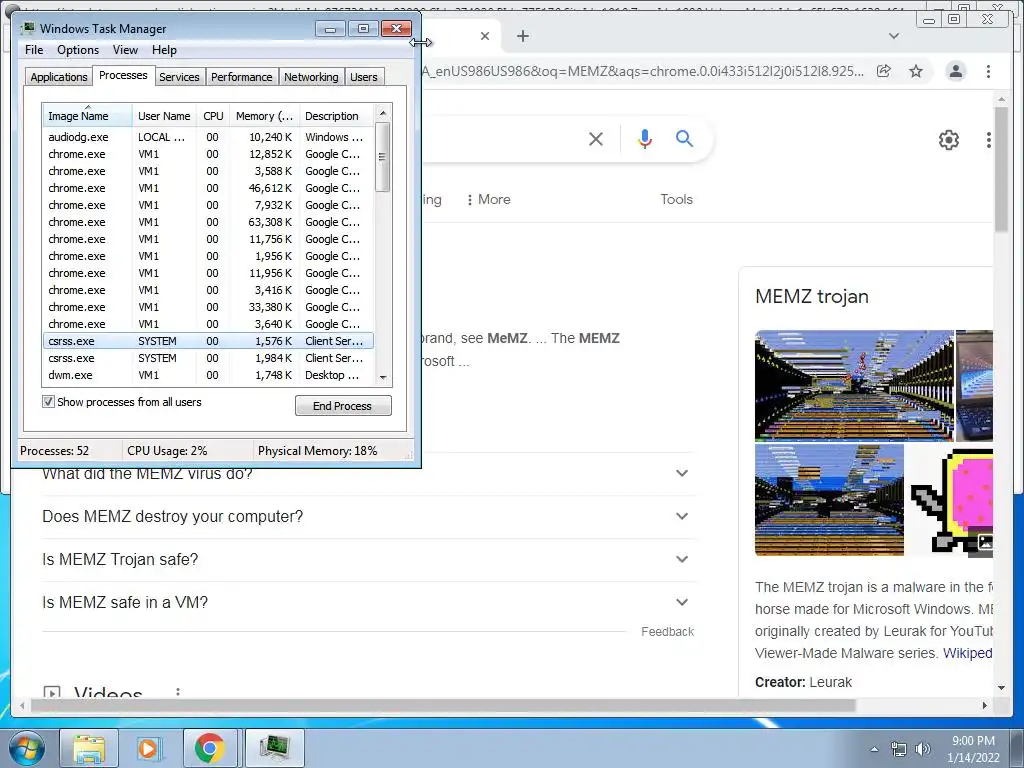This screenshot has width=1024, height=768.
Task: Sort processes by Description column header
Action: click(x=336, y=116)
